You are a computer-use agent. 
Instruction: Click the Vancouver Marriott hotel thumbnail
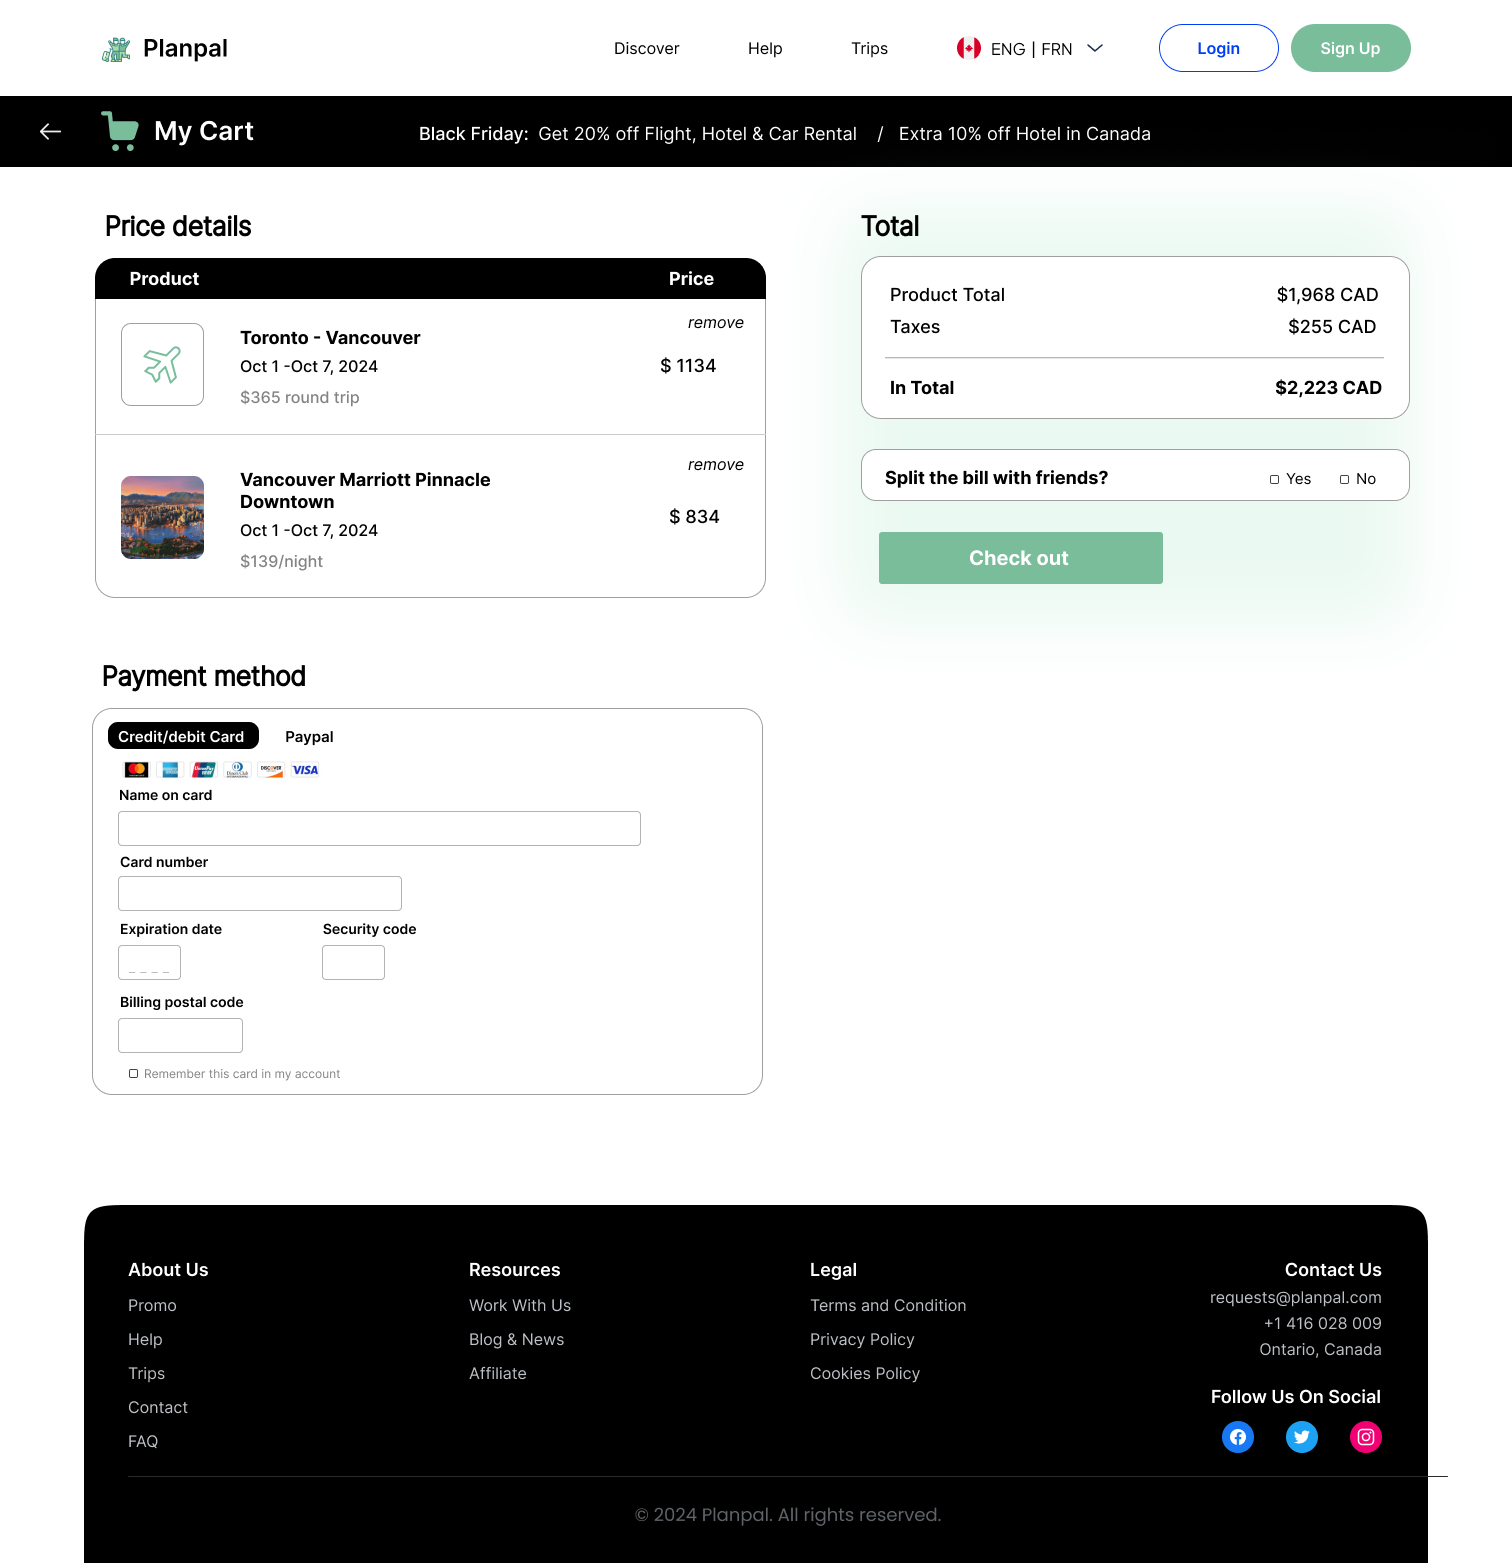point(162,517)
